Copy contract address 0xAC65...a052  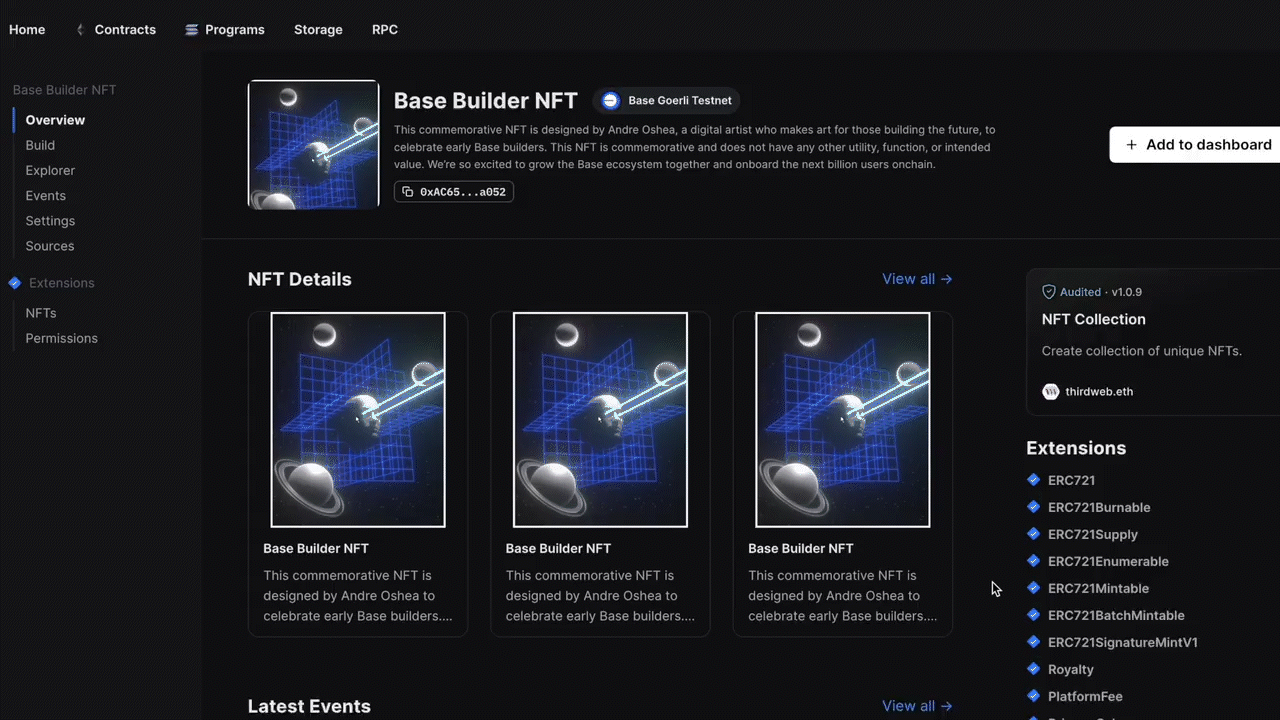(454, 192)
